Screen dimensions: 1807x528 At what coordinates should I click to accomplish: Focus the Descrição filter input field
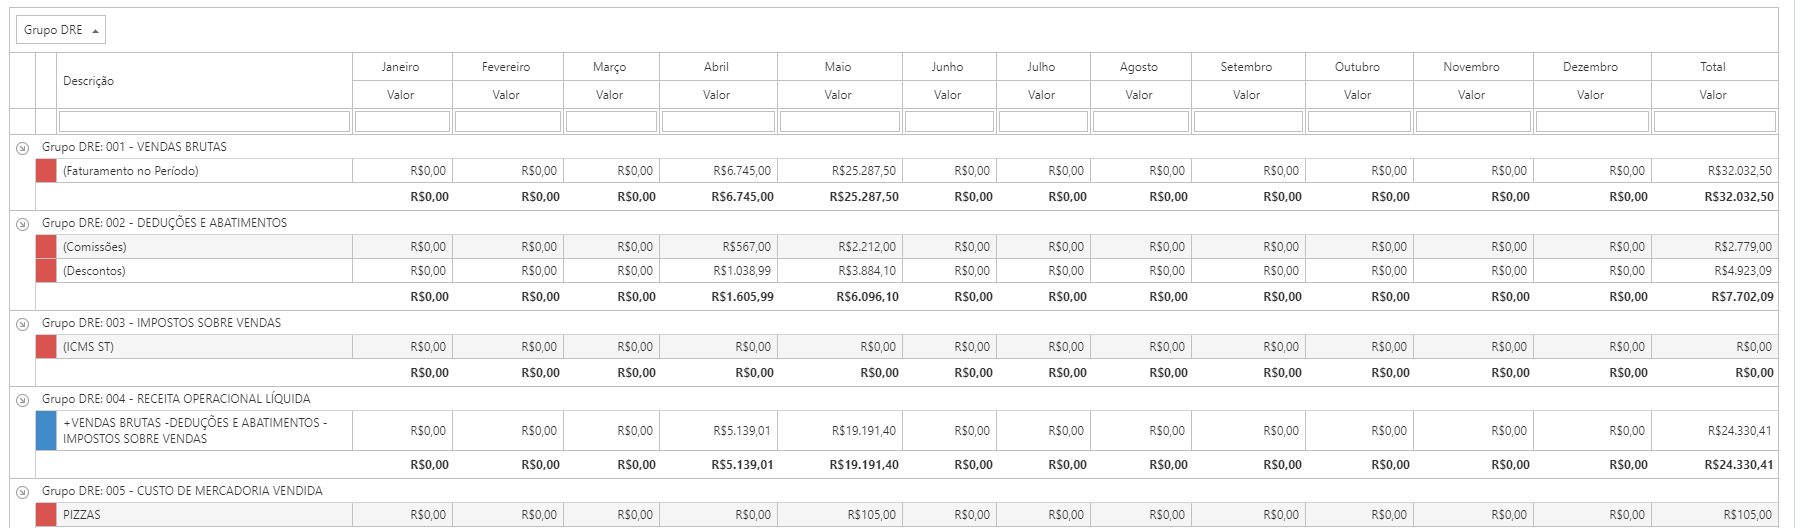click(x=204, y=122)
